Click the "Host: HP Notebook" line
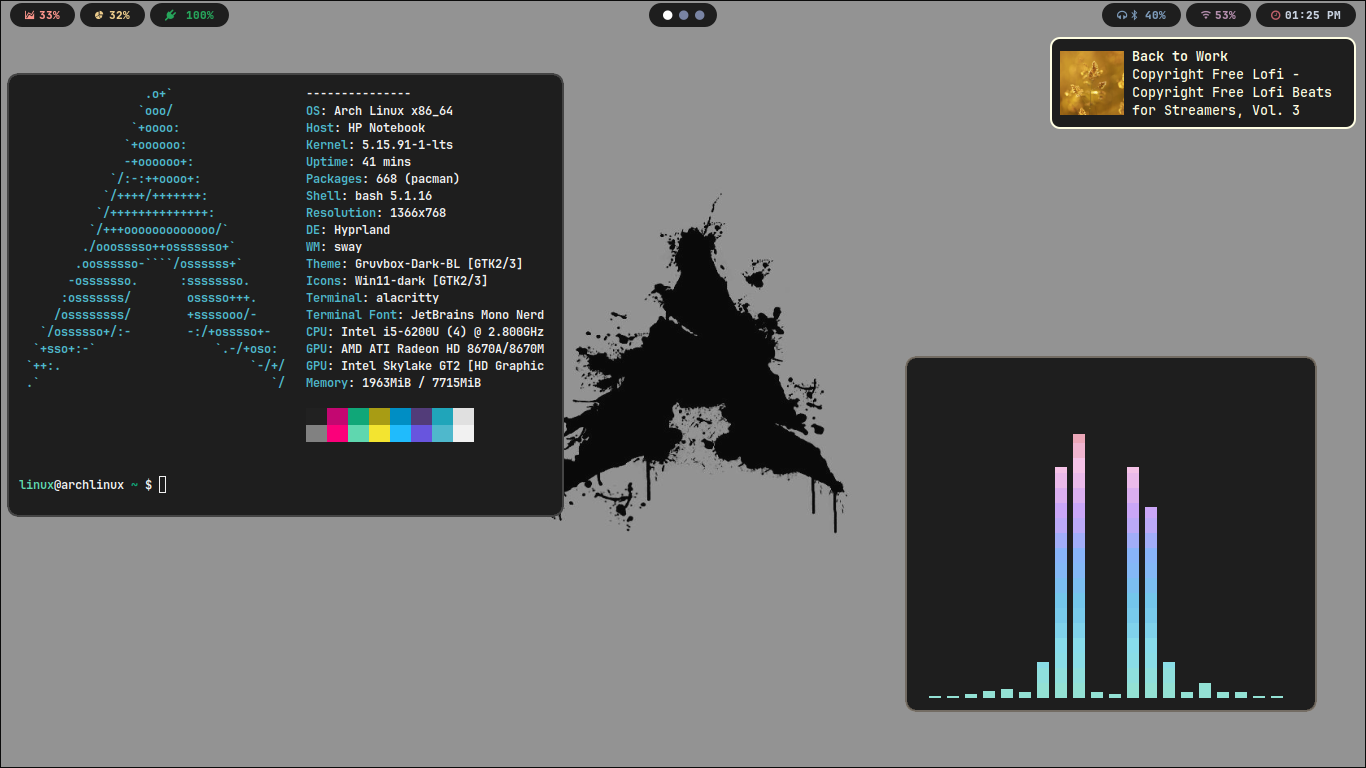Image resolution: width=1366 pixels, height=768 pixels. pos(365,128)
